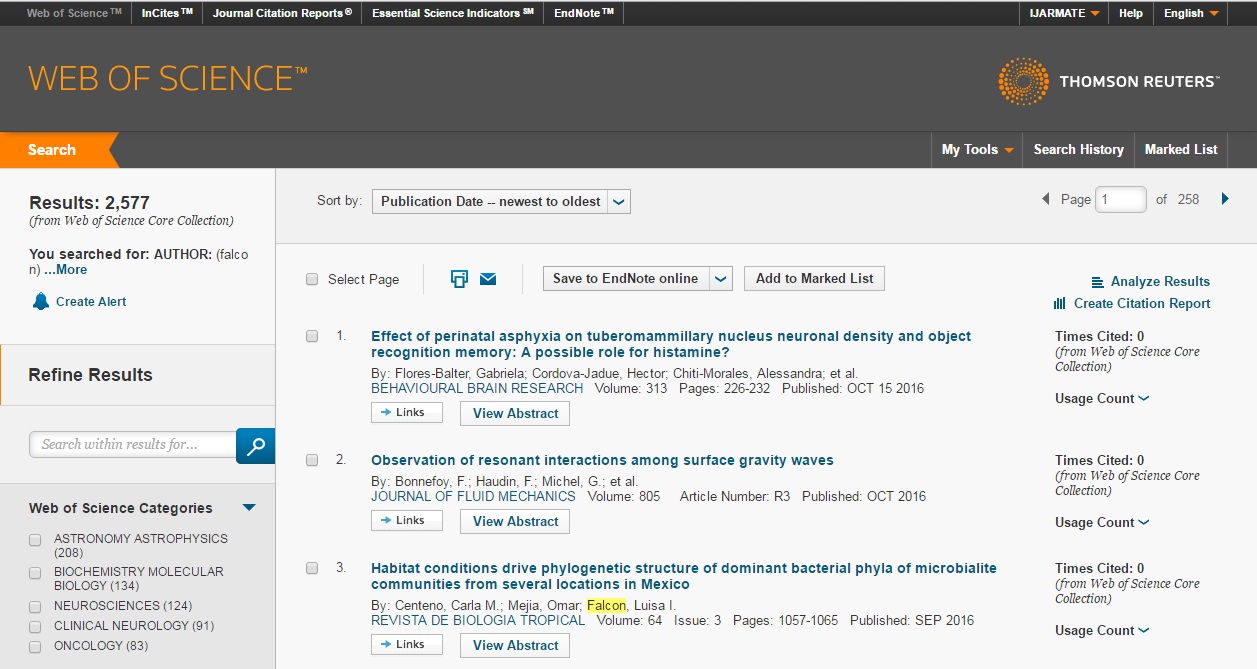Viewport: 1257px width, 669px height.
Task: Click the Analyze Results link
Action: (x=1160, y=282)
